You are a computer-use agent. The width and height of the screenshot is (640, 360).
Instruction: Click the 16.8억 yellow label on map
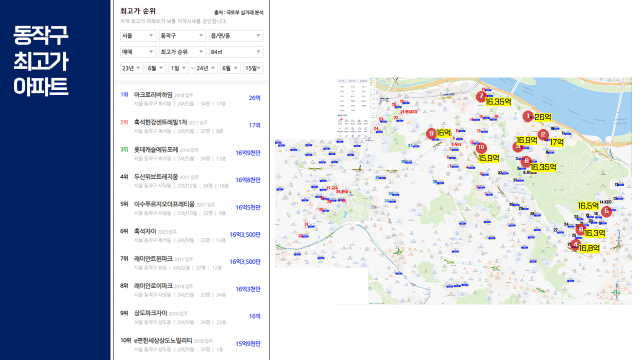tap(589, 248)
